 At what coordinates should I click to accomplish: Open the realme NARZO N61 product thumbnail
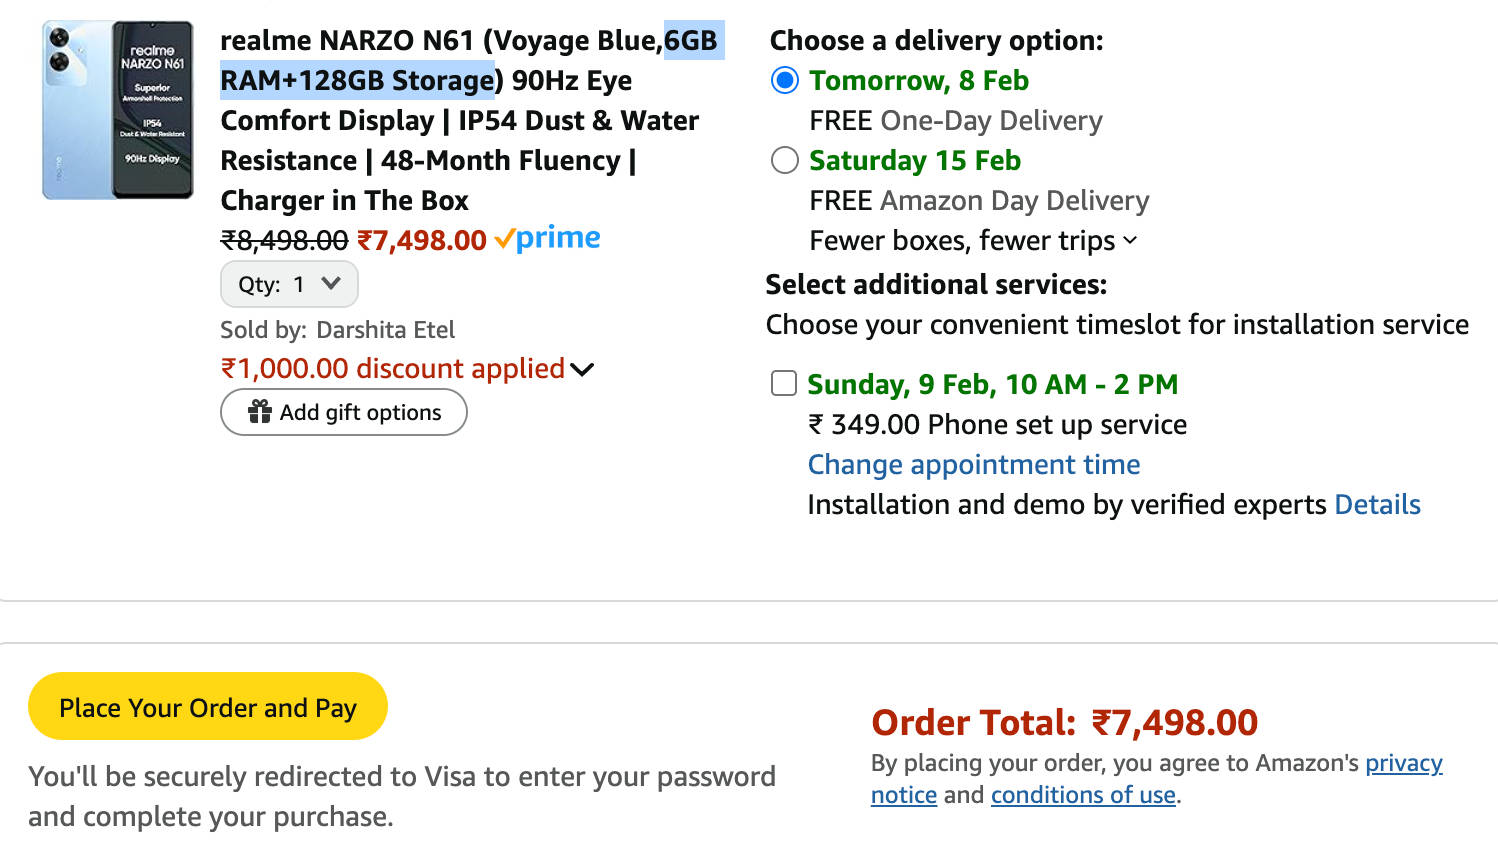click(x=118, y=110)
